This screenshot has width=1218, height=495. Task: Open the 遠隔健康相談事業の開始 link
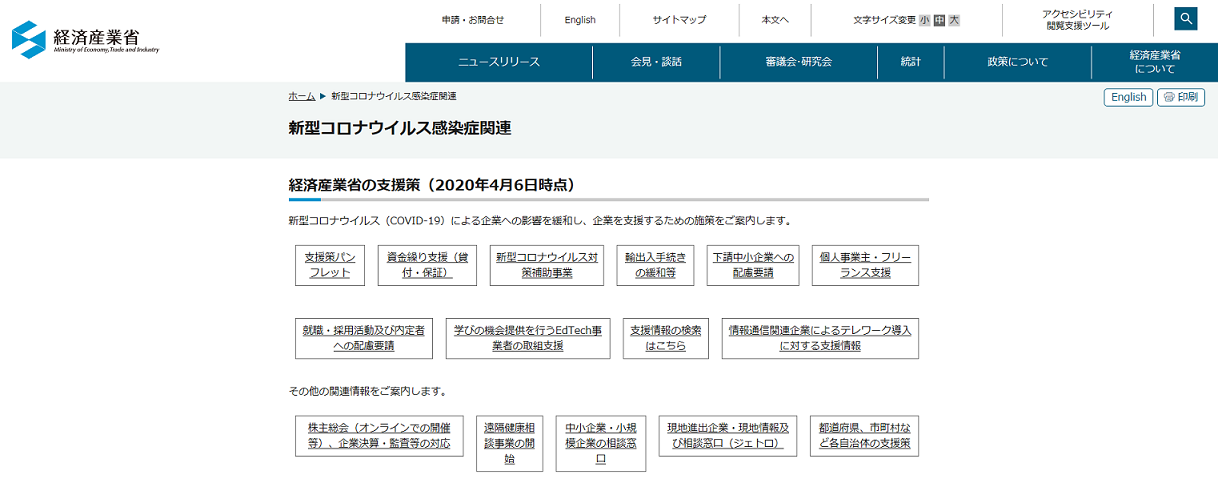509,442
